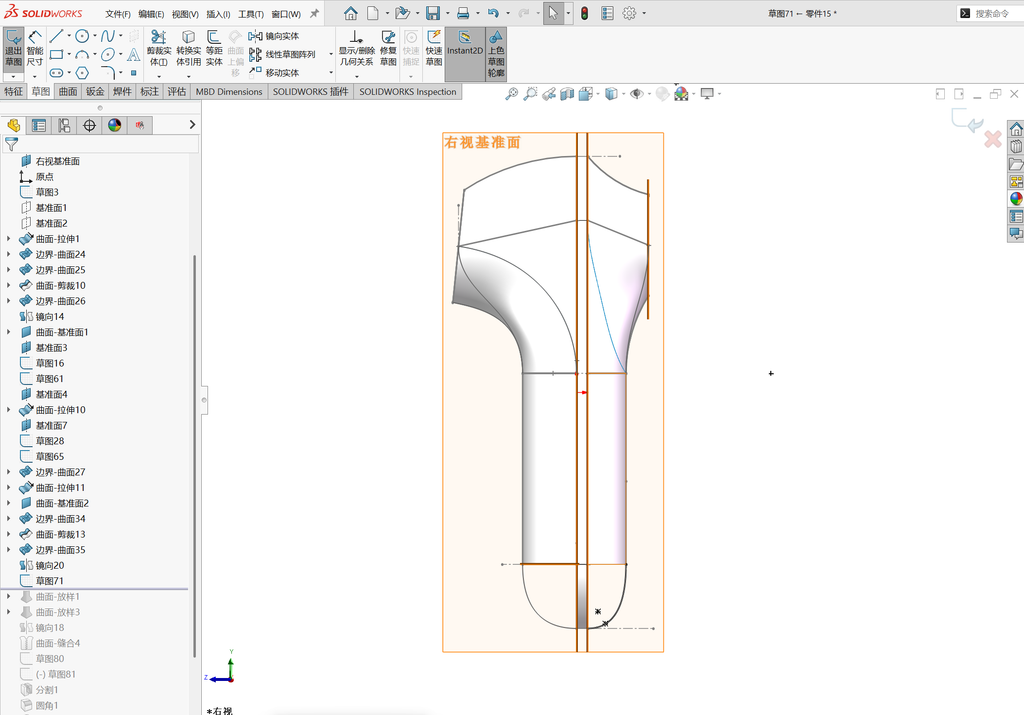This screenshot has width=1024, height=715.
Task: Open the 编辑(E) menu
Action: pos(151,14)
